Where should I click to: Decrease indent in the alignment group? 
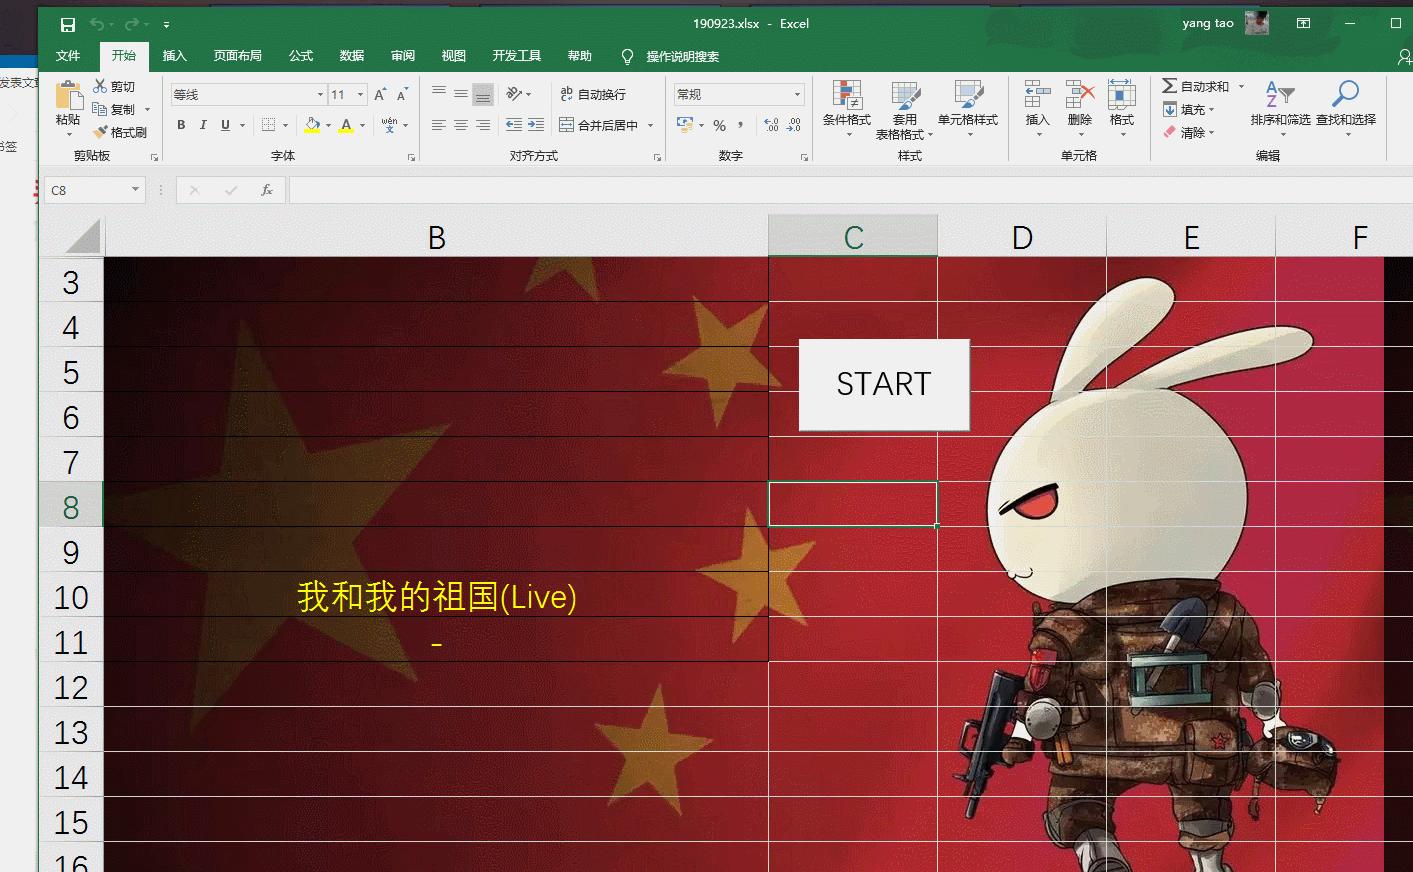pos(514,125)
